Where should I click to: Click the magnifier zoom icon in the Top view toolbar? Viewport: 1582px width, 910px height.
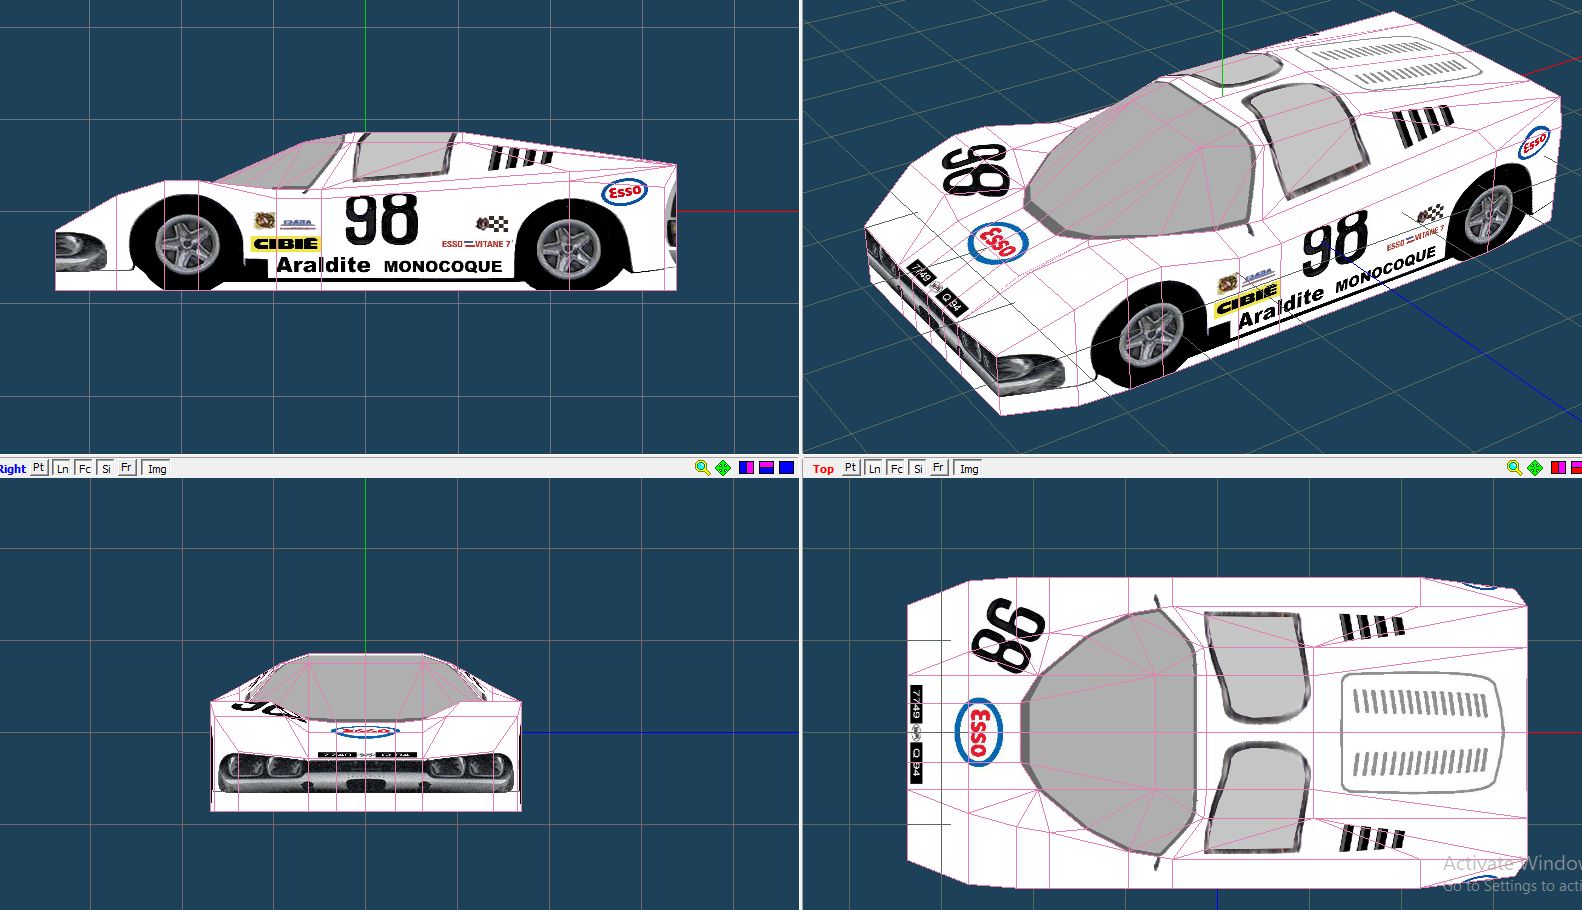(1514, 468)
